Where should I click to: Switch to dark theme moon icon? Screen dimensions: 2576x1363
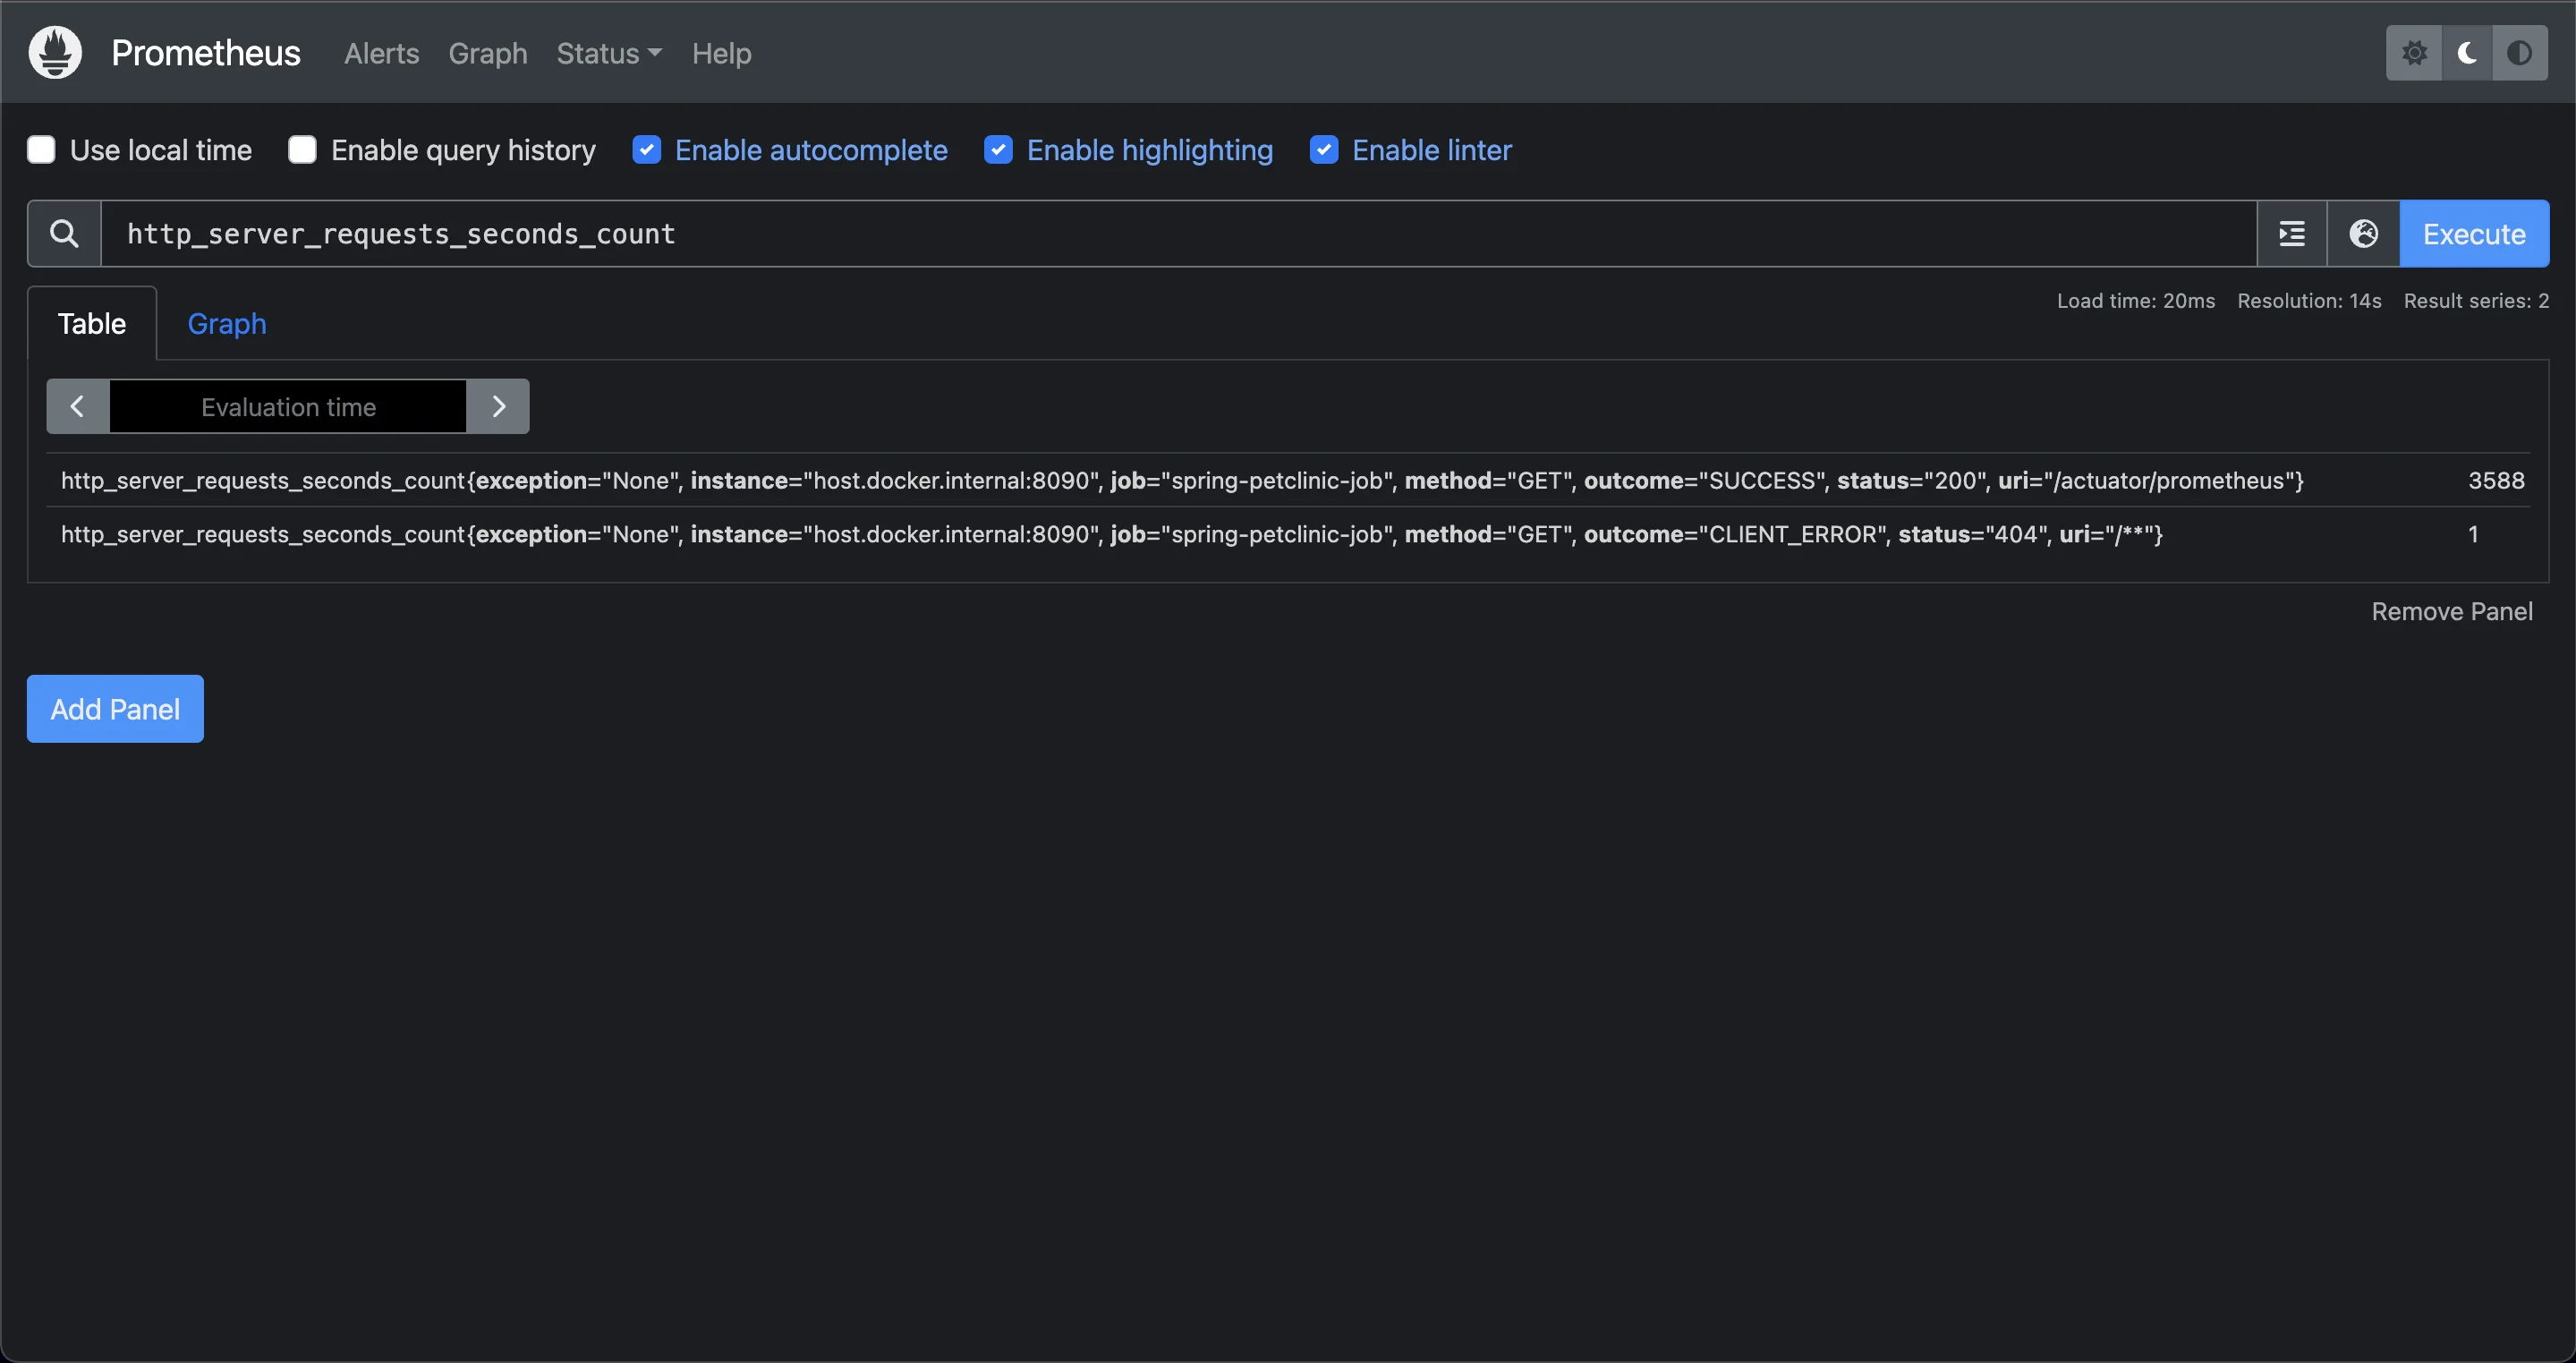coord(2467,53)
